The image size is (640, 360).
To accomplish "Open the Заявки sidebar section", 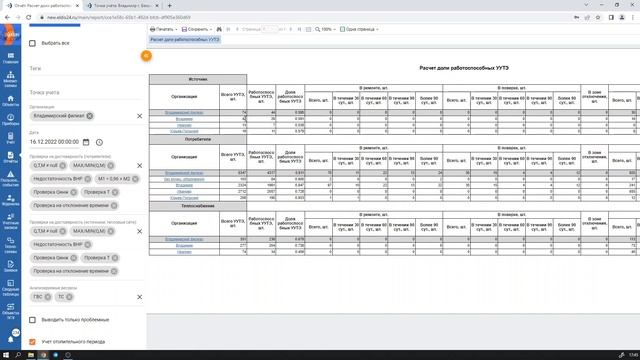I will point(10,266).
